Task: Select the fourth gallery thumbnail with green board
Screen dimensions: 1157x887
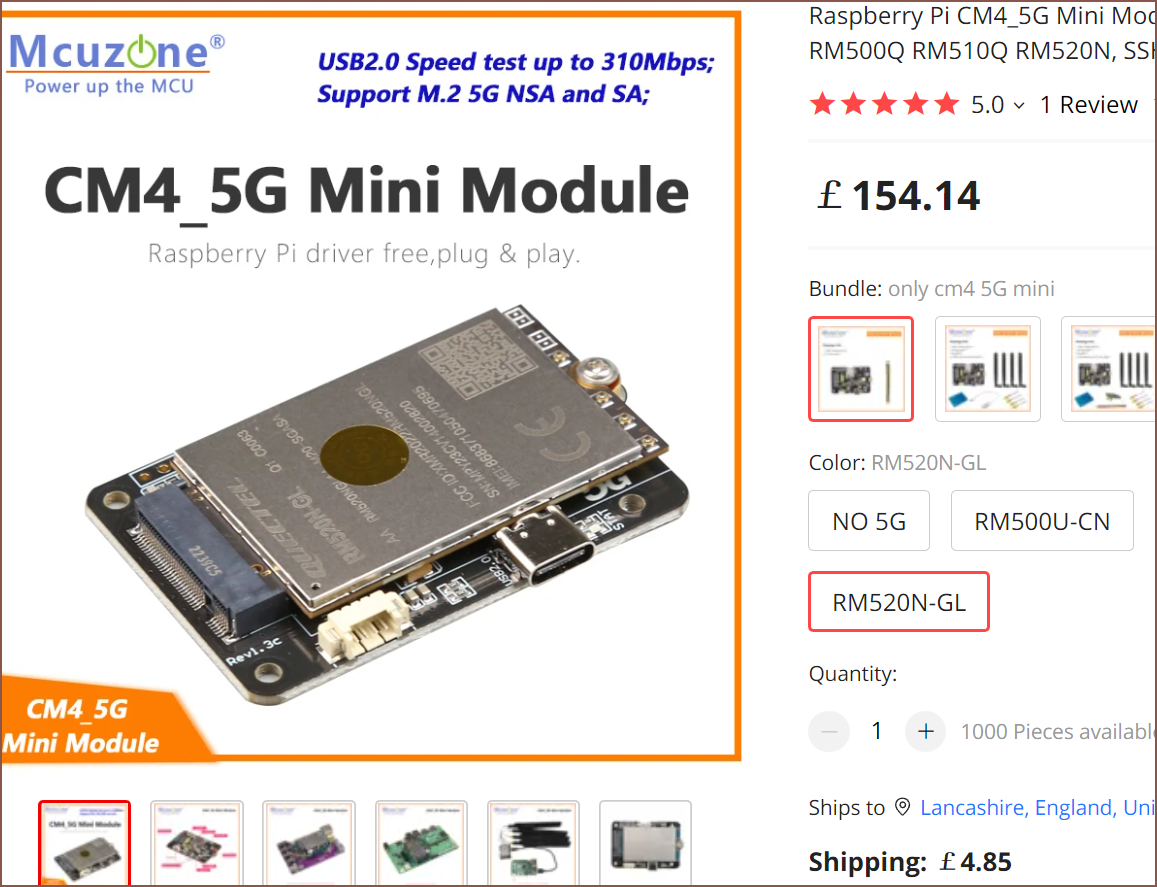Action: click(421, 843)
